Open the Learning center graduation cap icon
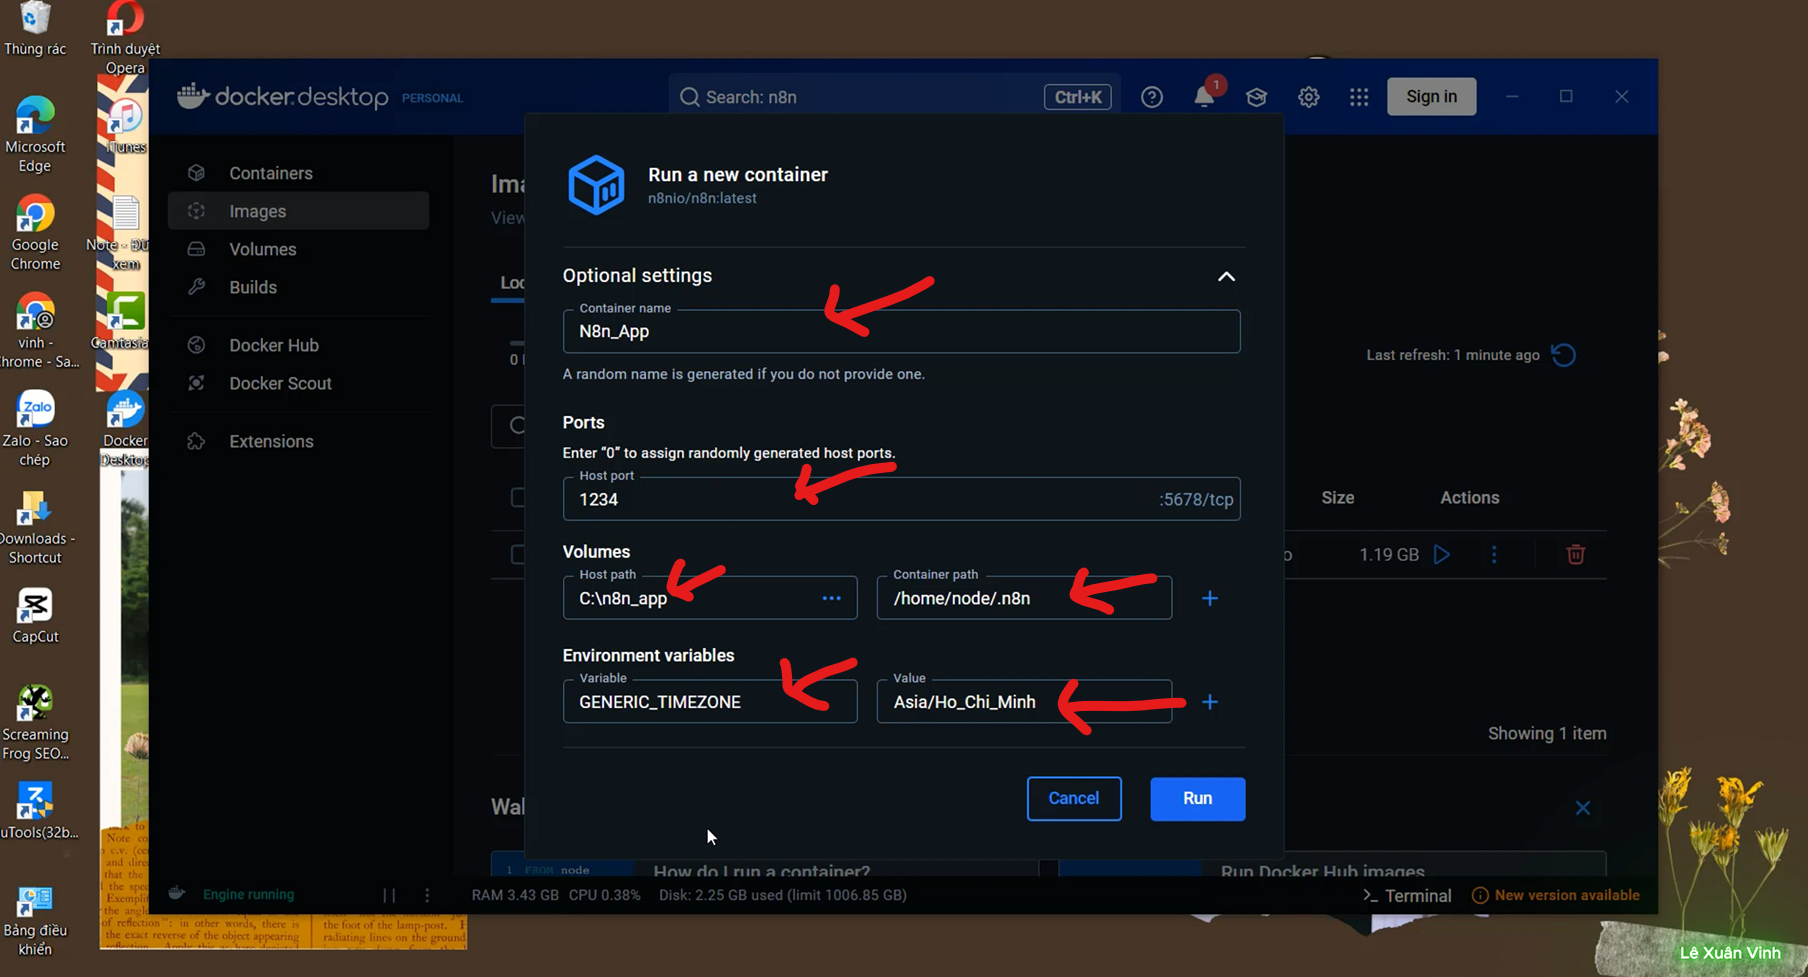Screen dimensions: 1808x977 pos(1256,97)
